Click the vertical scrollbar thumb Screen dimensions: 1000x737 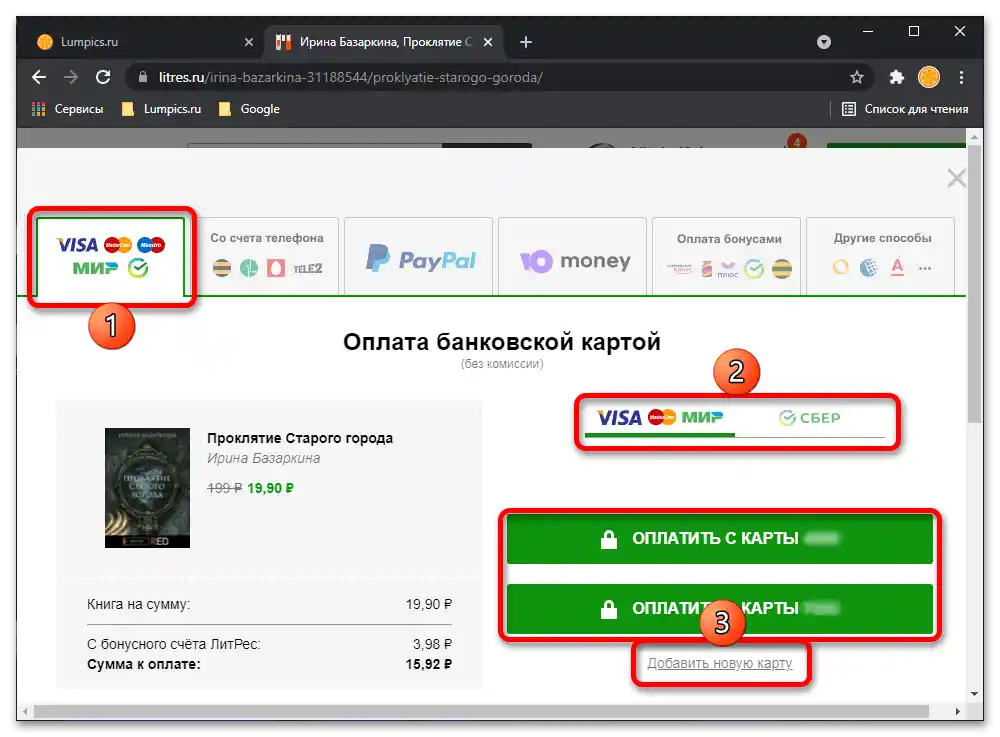pyautogui.click(x=974, y=284)
